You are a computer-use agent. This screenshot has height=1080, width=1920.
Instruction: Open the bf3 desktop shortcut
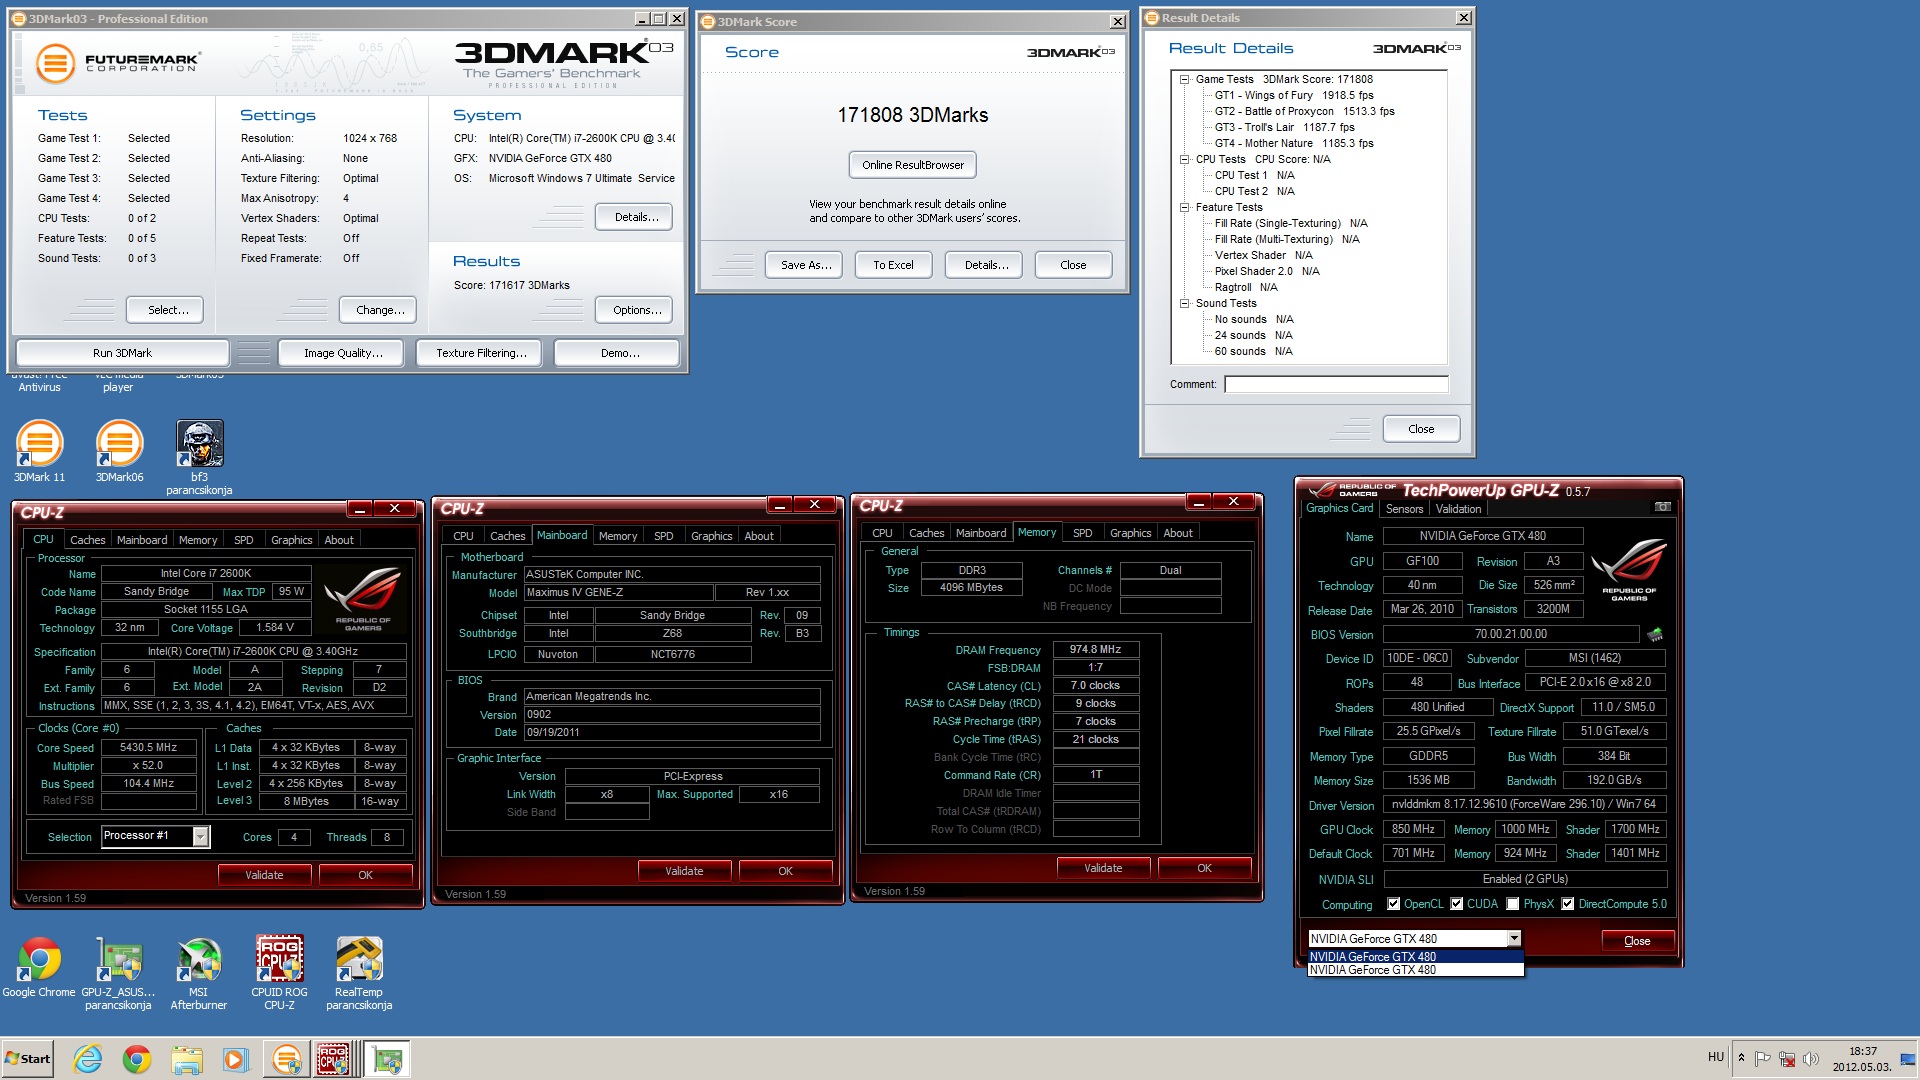pyautogui.click(x=199, y=445)
